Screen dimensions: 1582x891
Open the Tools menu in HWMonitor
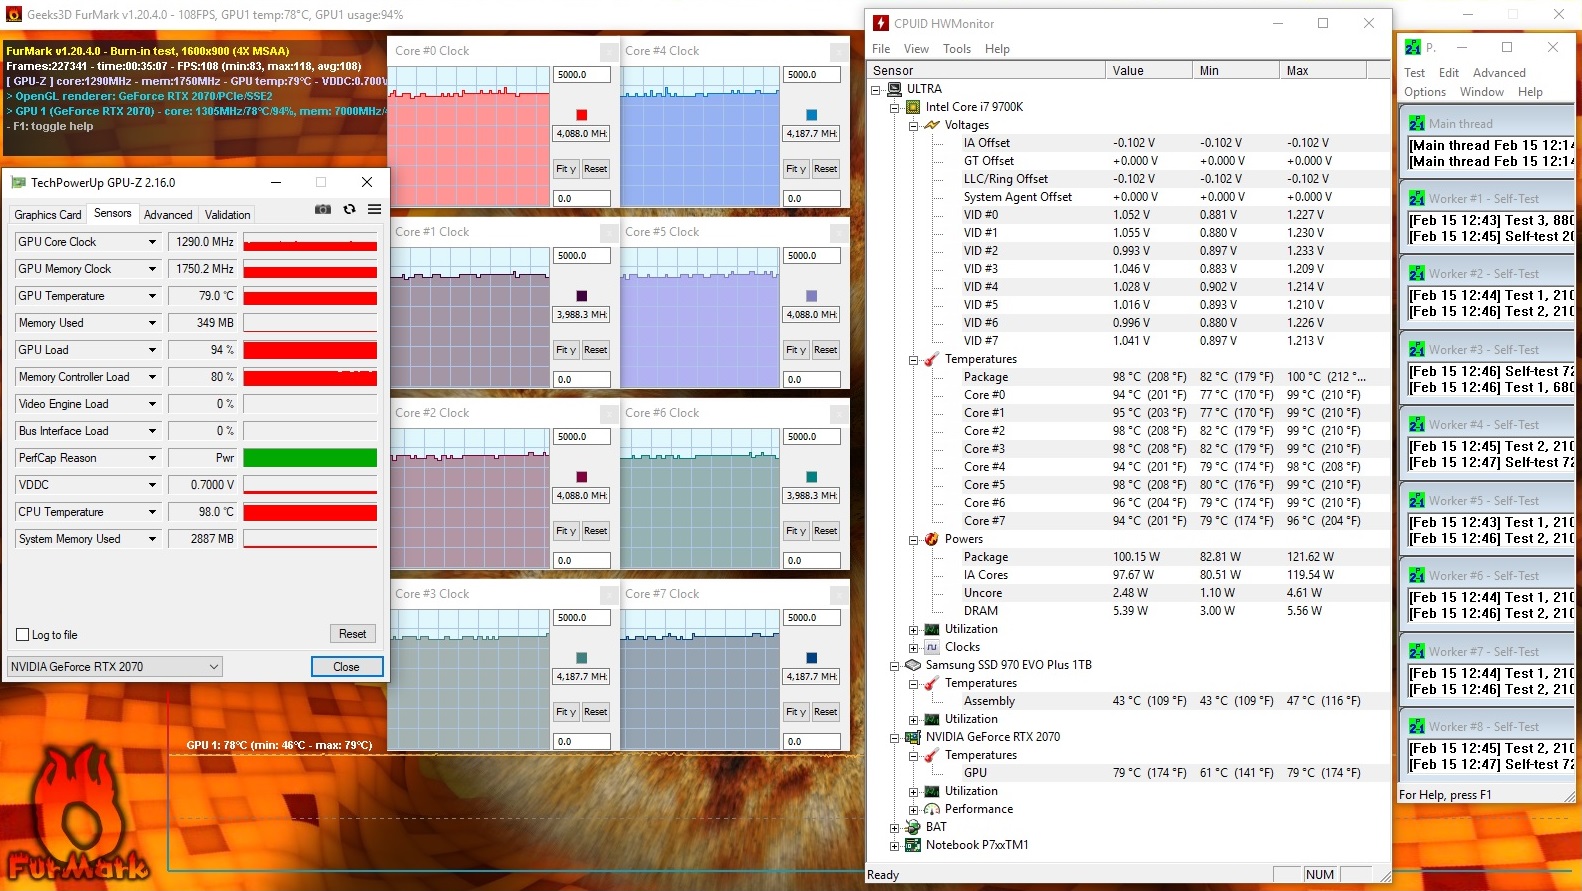pos(956,49)
